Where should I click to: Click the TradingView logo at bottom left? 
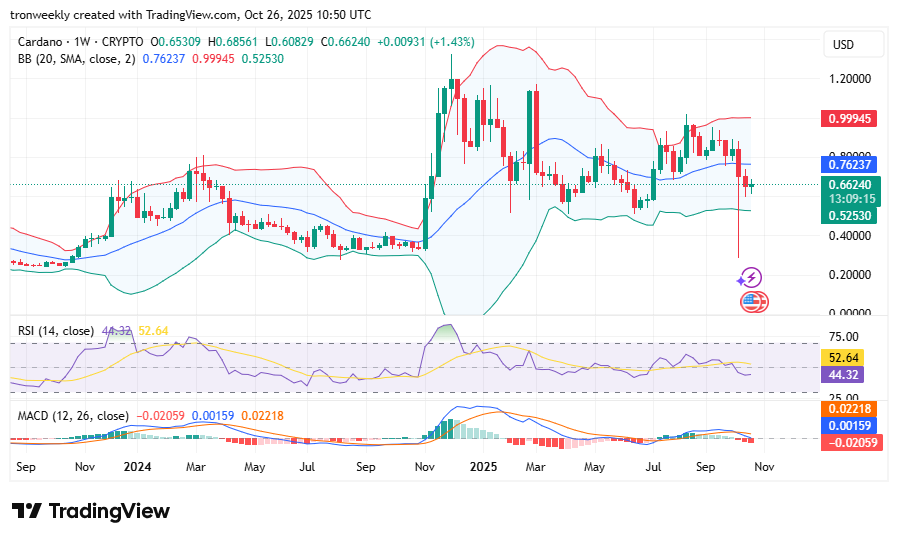coord(91,511)
